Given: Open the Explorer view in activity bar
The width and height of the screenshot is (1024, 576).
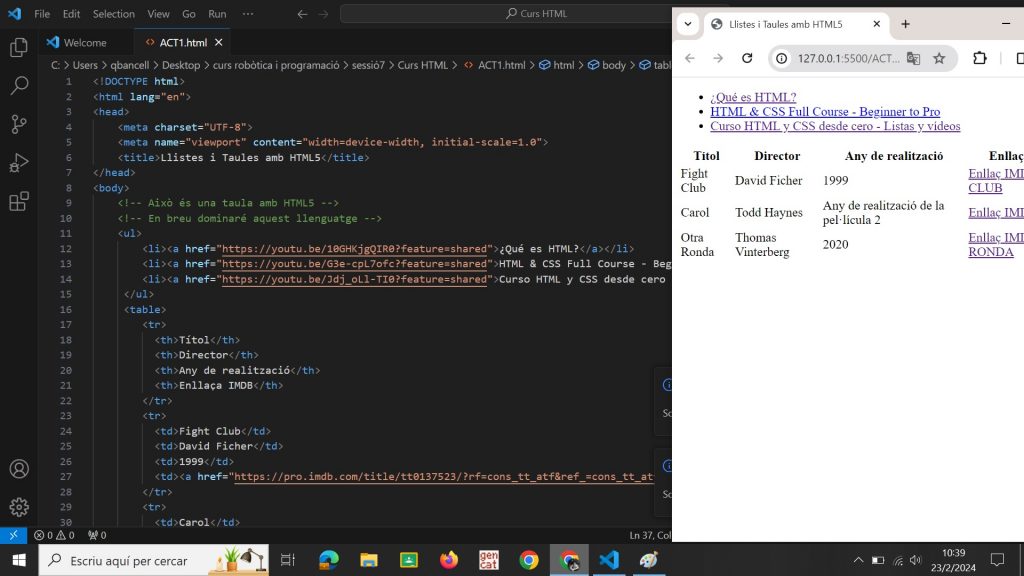Looking at the screenshot, I should (18, 48).
